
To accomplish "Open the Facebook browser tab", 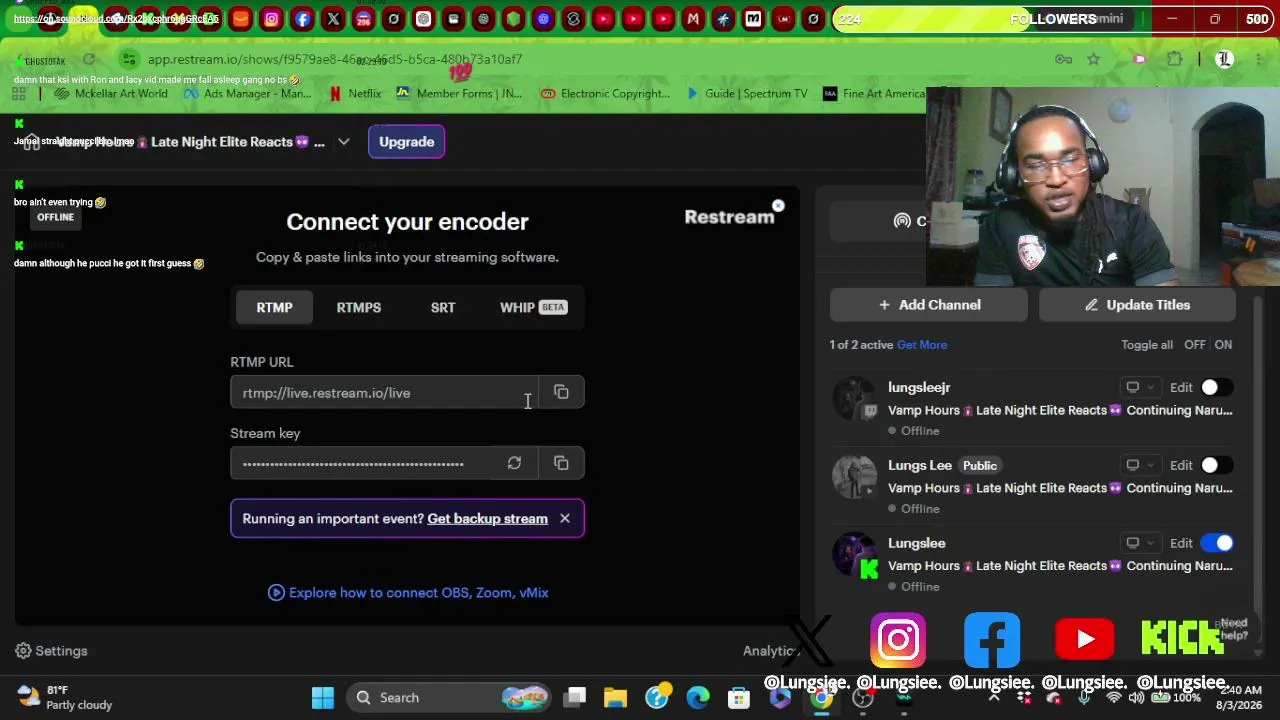I will point(302,19).
